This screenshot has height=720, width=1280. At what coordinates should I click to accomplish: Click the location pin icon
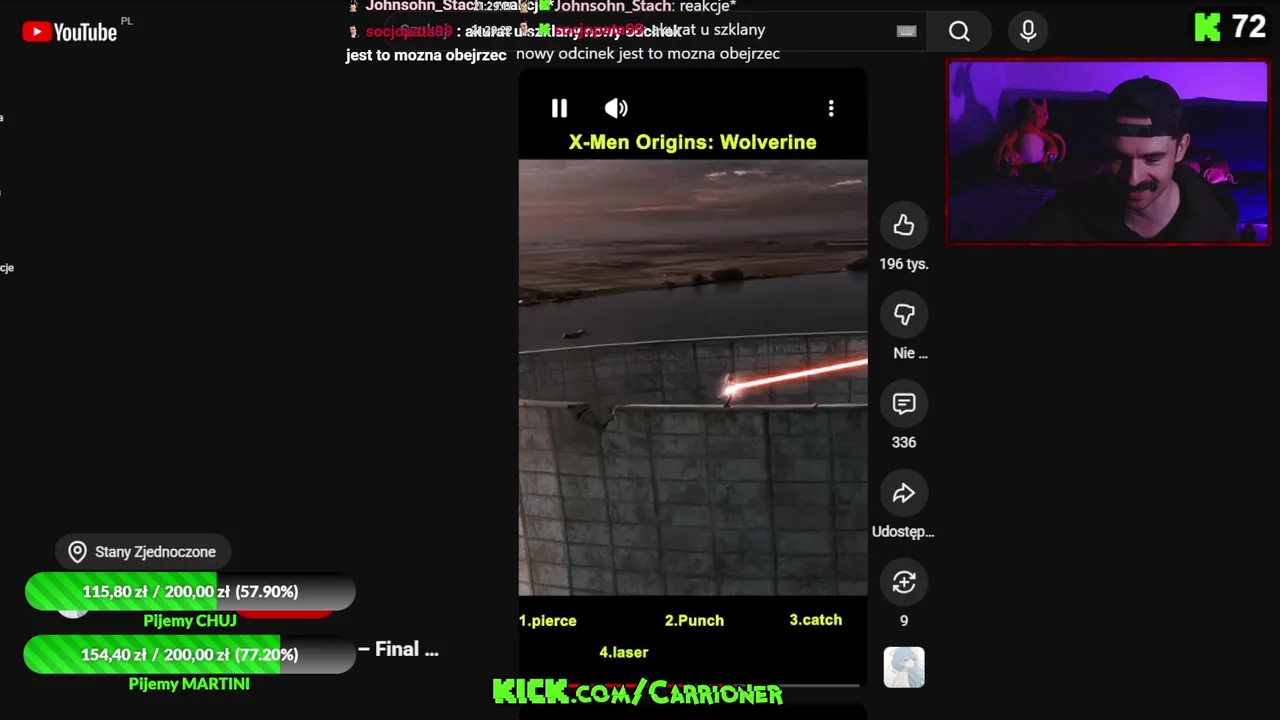point(77,552)
